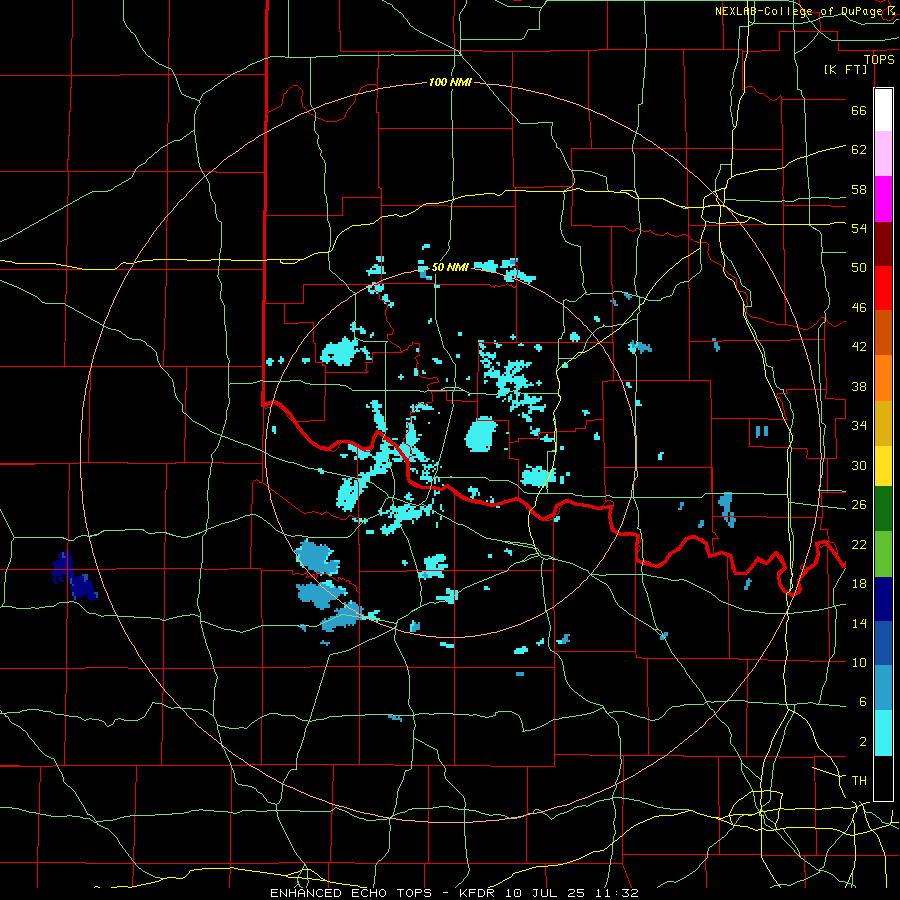This screenshot has height=900, width=900.
Task: Select the '10' scale label
Action: pyautogui.click(x=859, y=662)
